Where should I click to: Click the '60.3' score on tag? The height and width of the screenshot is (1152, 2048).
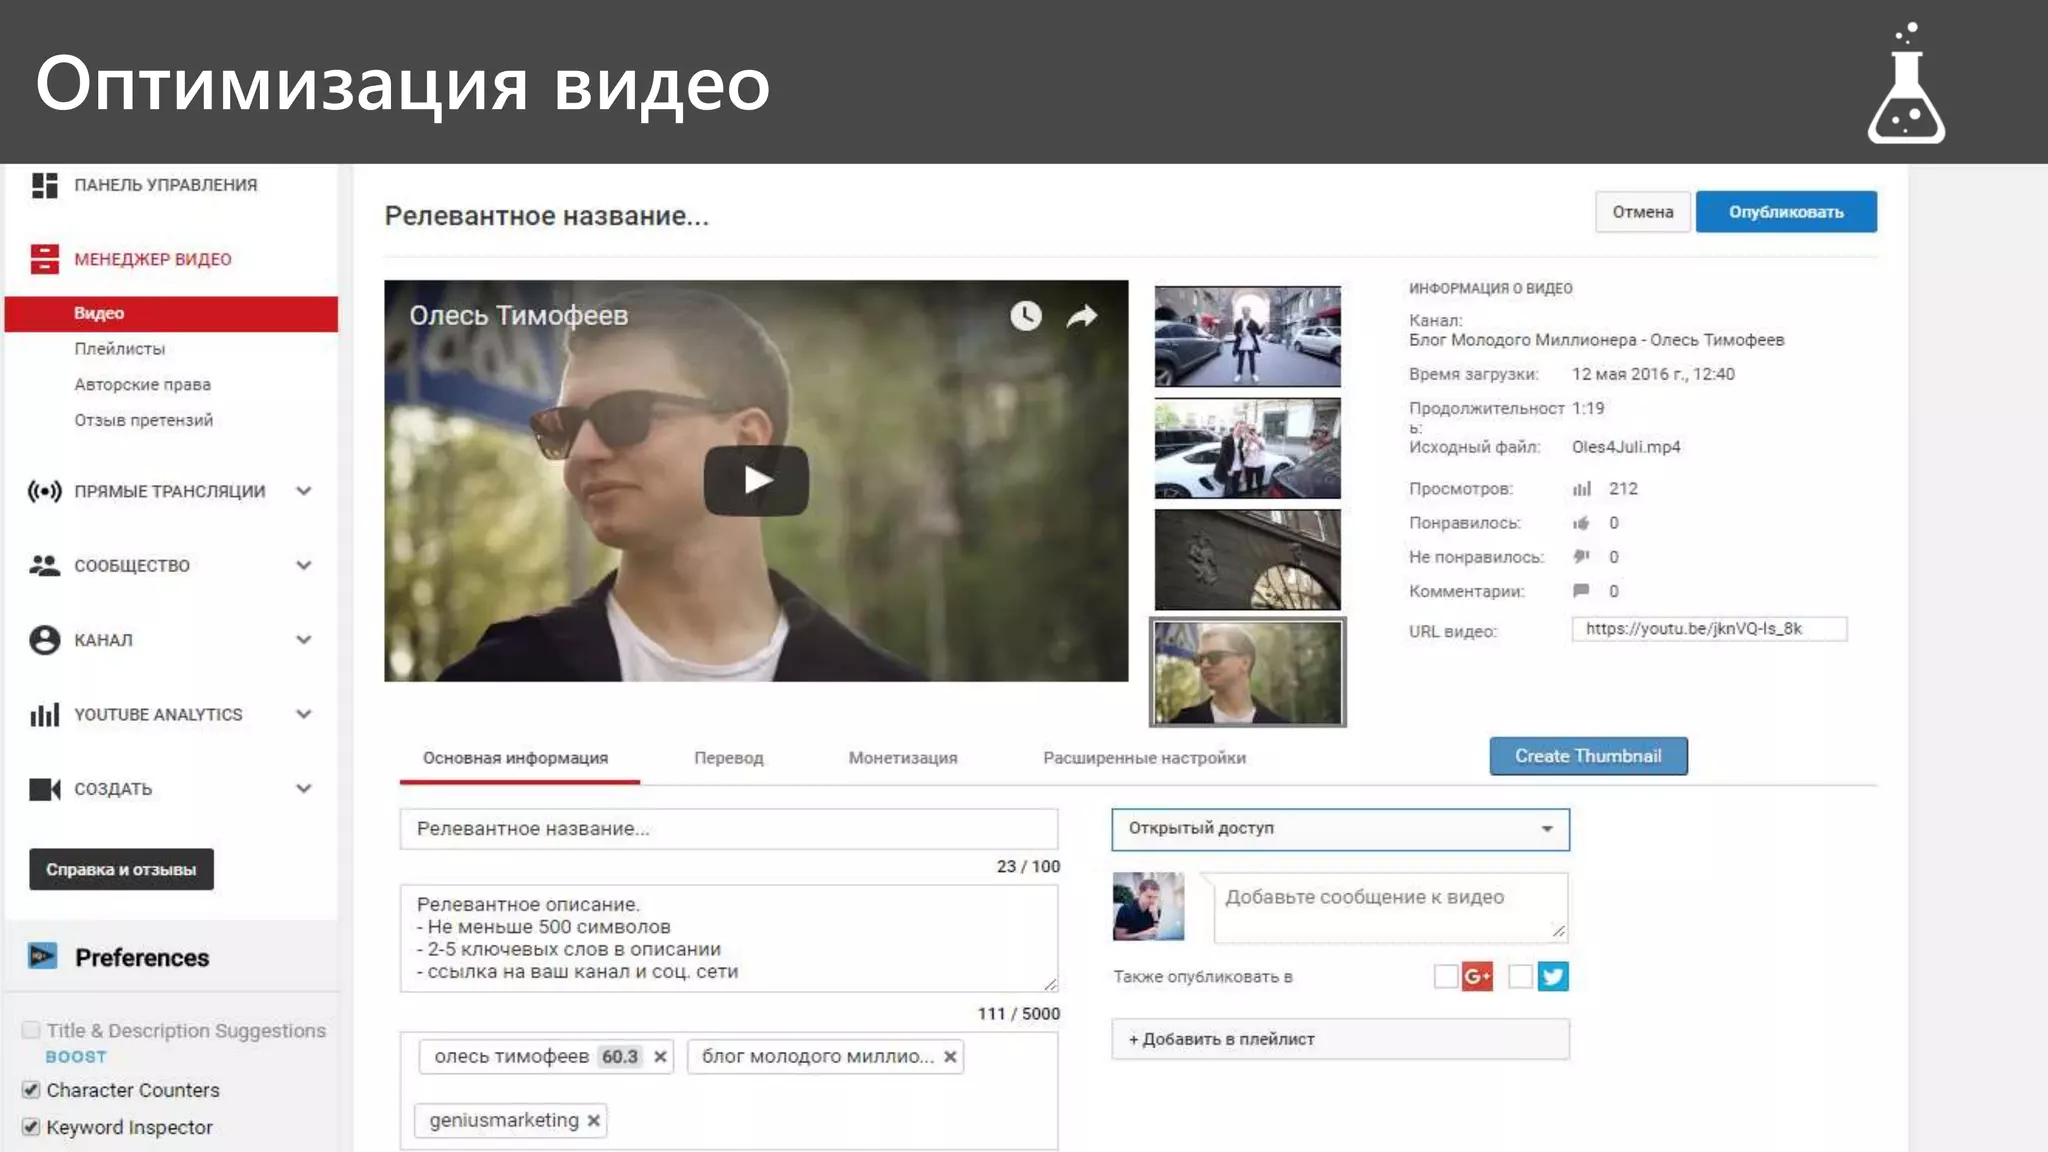[620, 1056]
